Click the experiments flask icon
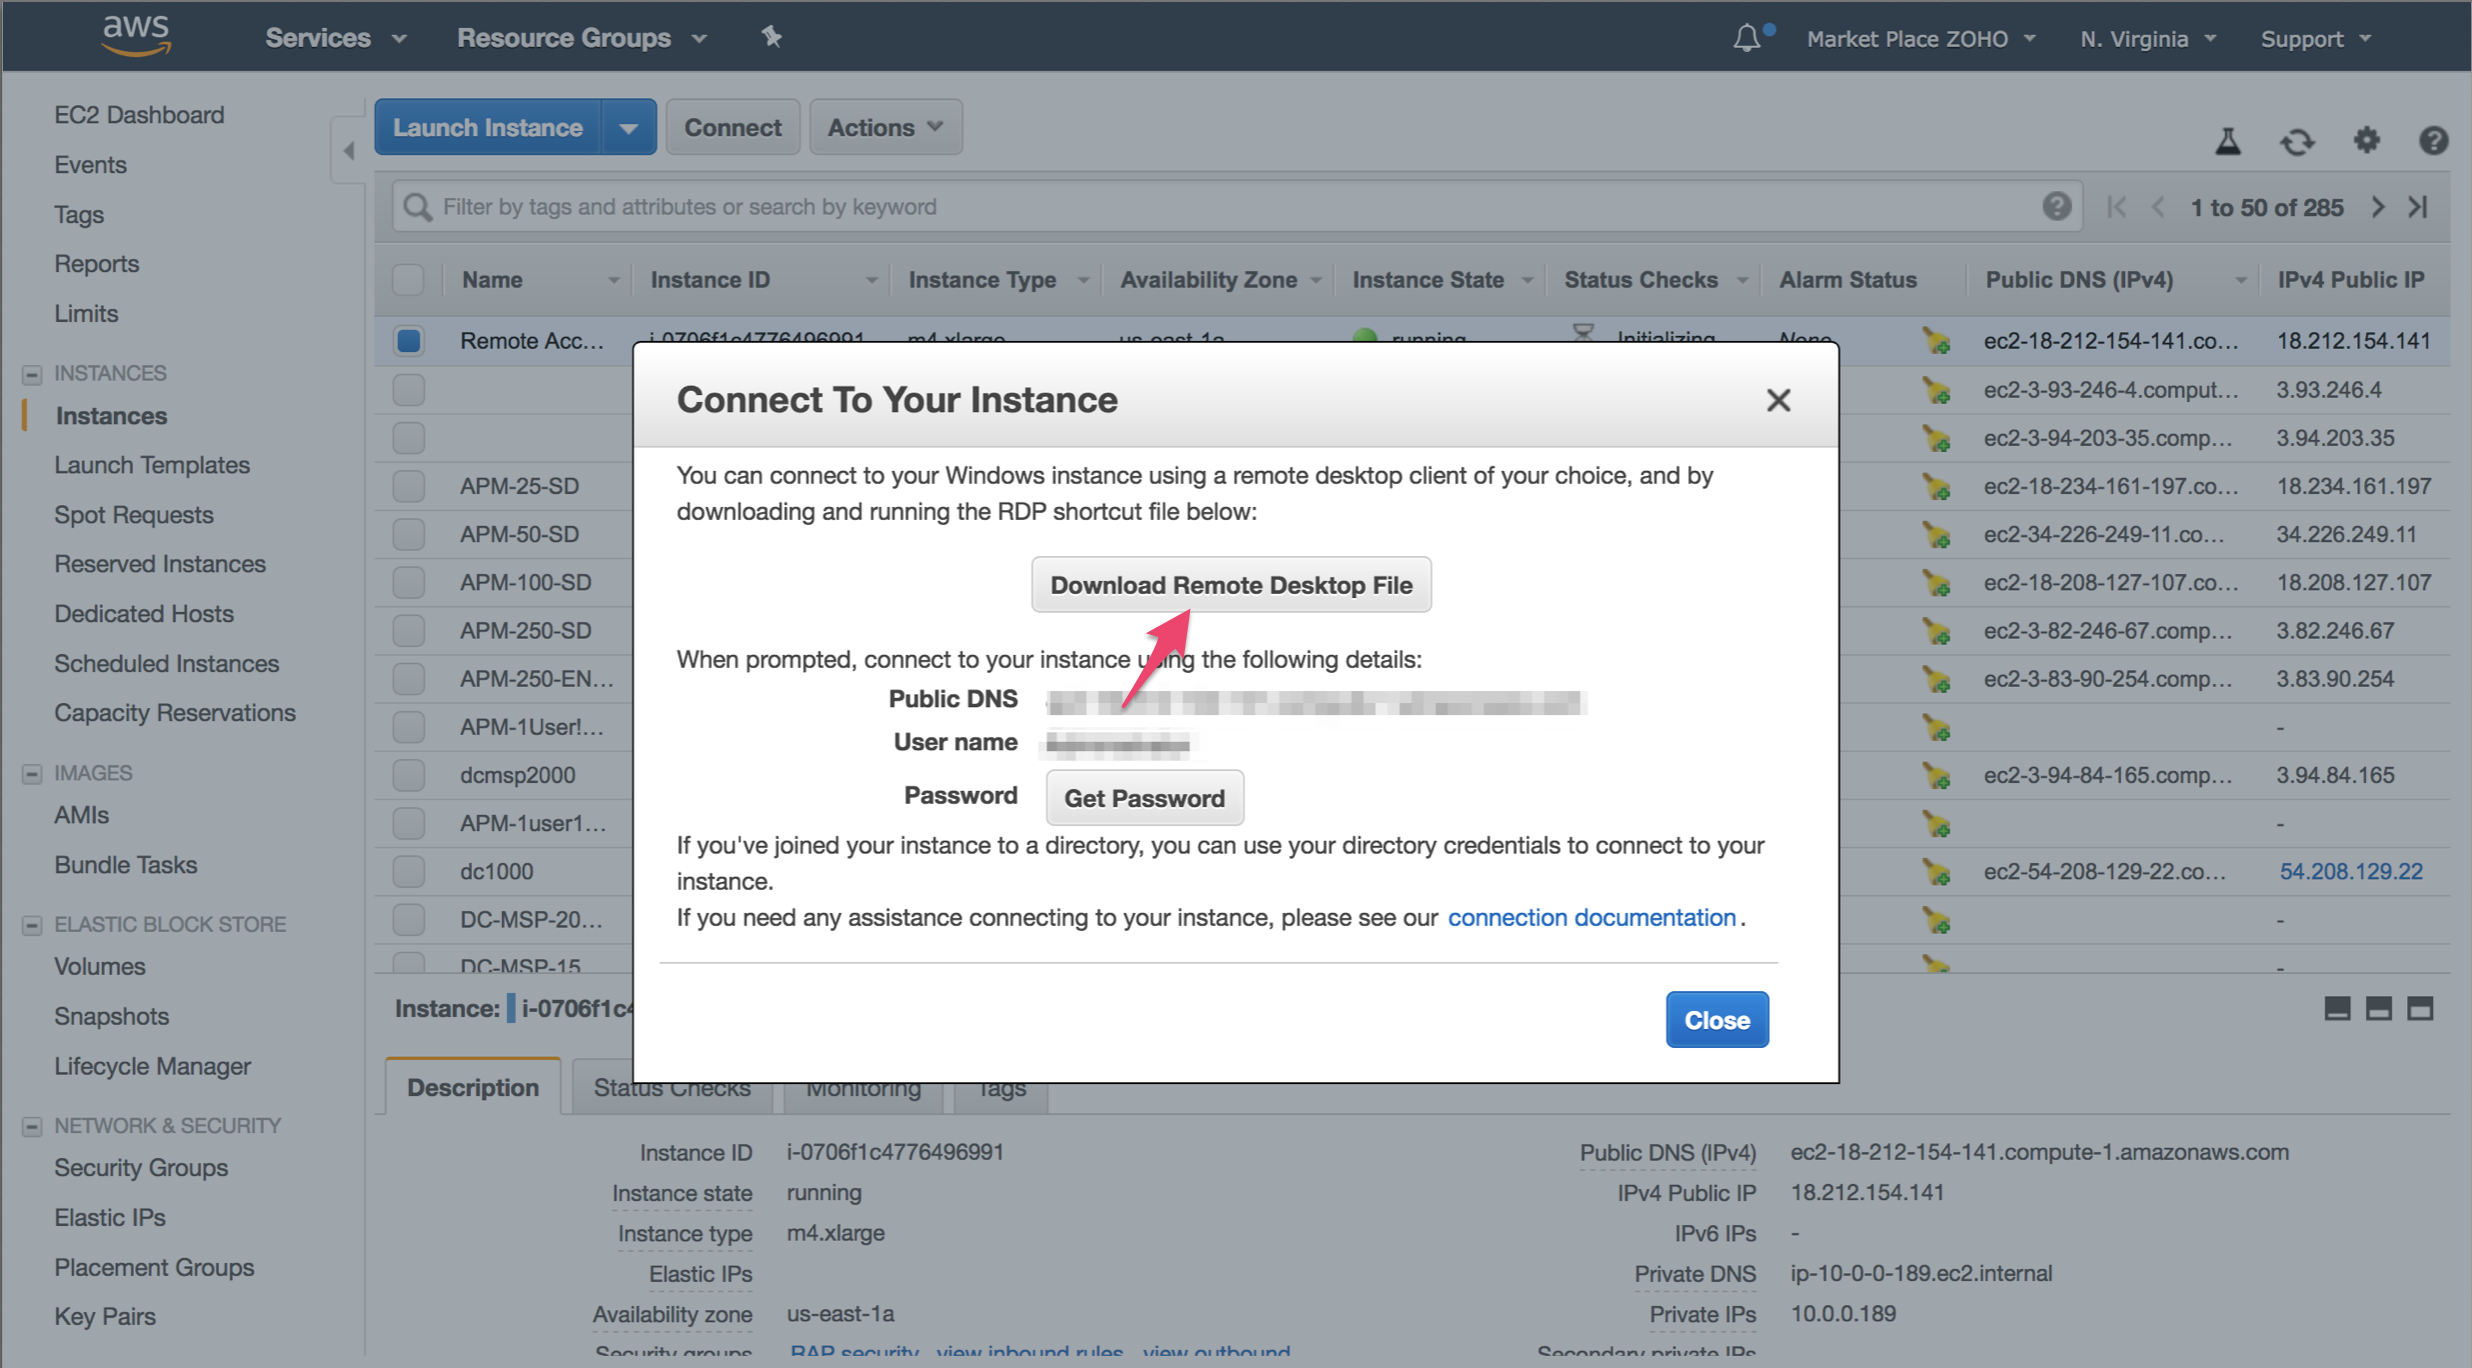Viewport: 2472px width, 1368px height. (x=2228, y=141)
